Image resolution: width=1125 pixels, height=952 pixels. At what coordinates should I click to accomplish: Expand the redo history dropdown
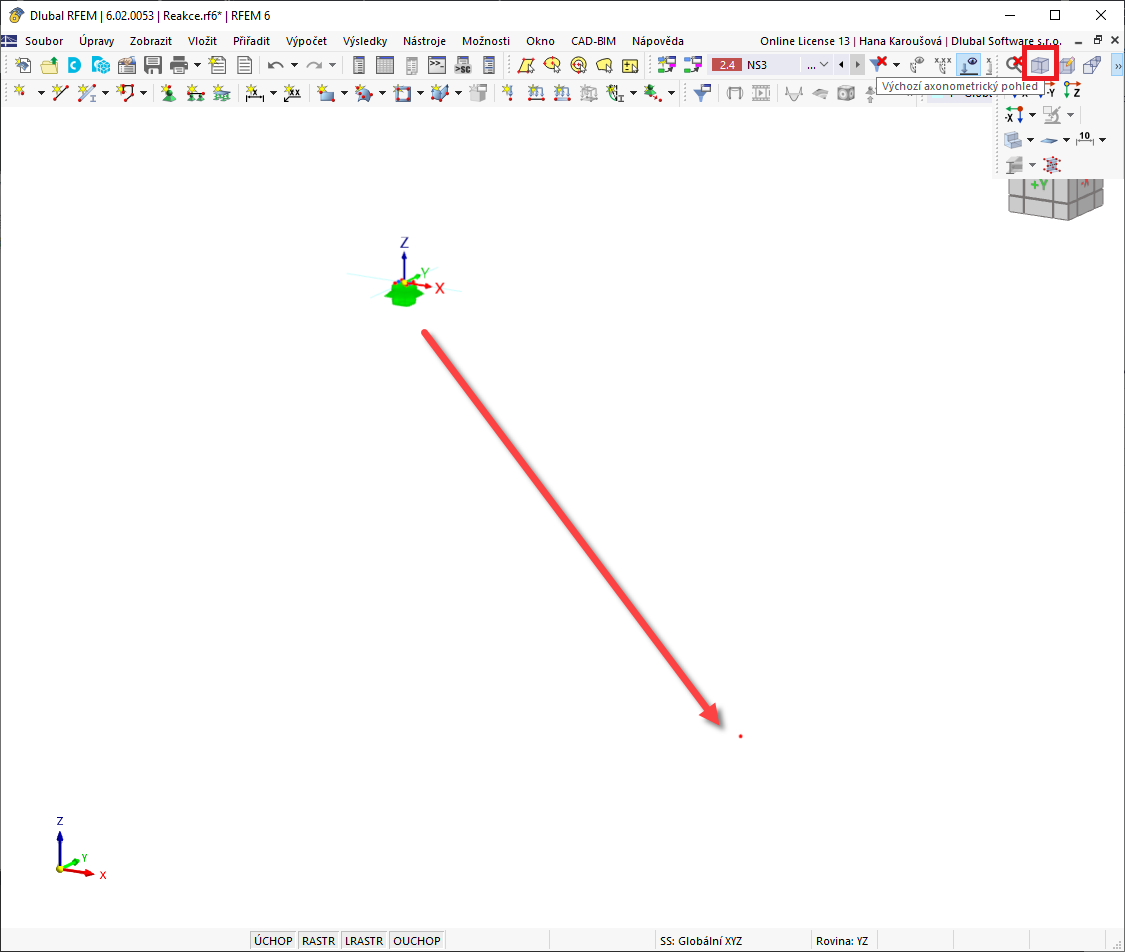click(x=332, y=65)
